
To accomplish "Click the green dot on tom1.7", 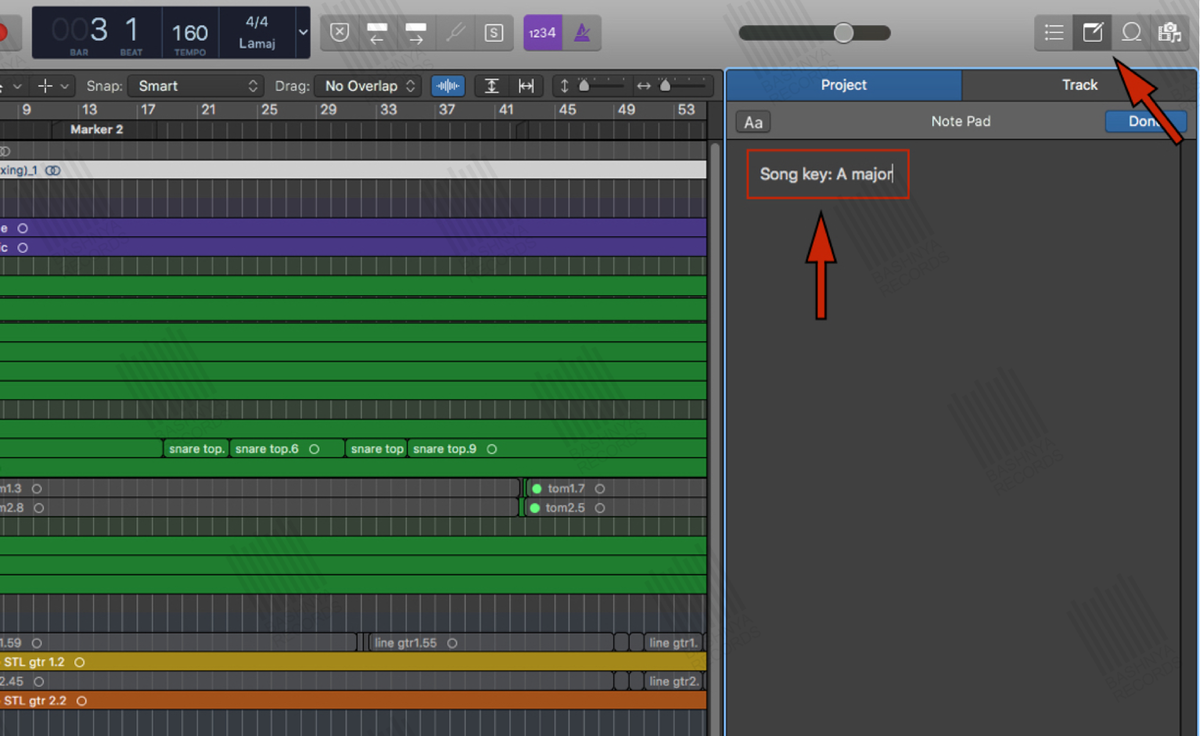I will click(536, 488).
